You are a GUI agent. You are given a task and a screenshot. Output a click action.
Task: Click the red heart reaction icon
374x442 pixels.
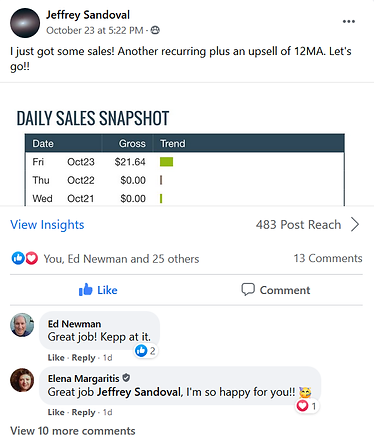tap(31, 258)
